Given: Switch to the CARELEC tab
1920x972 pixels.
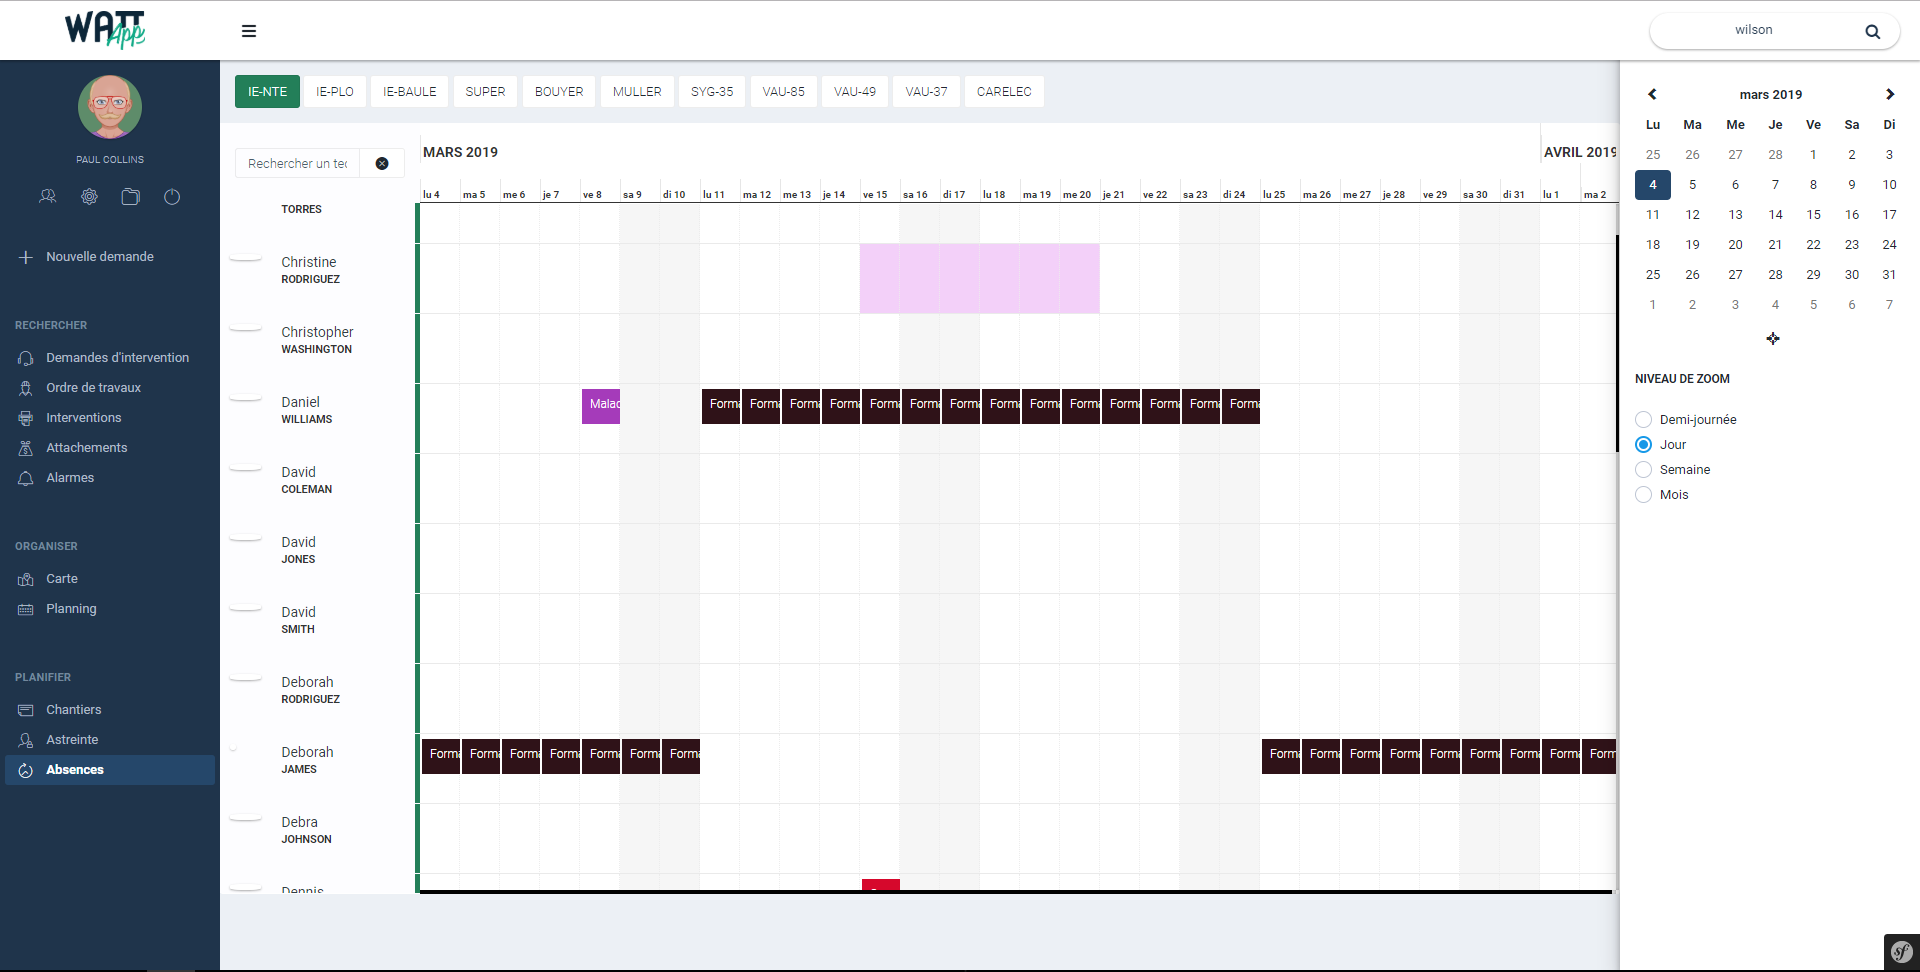Looking at the screenshot, I should [1003, 91].
